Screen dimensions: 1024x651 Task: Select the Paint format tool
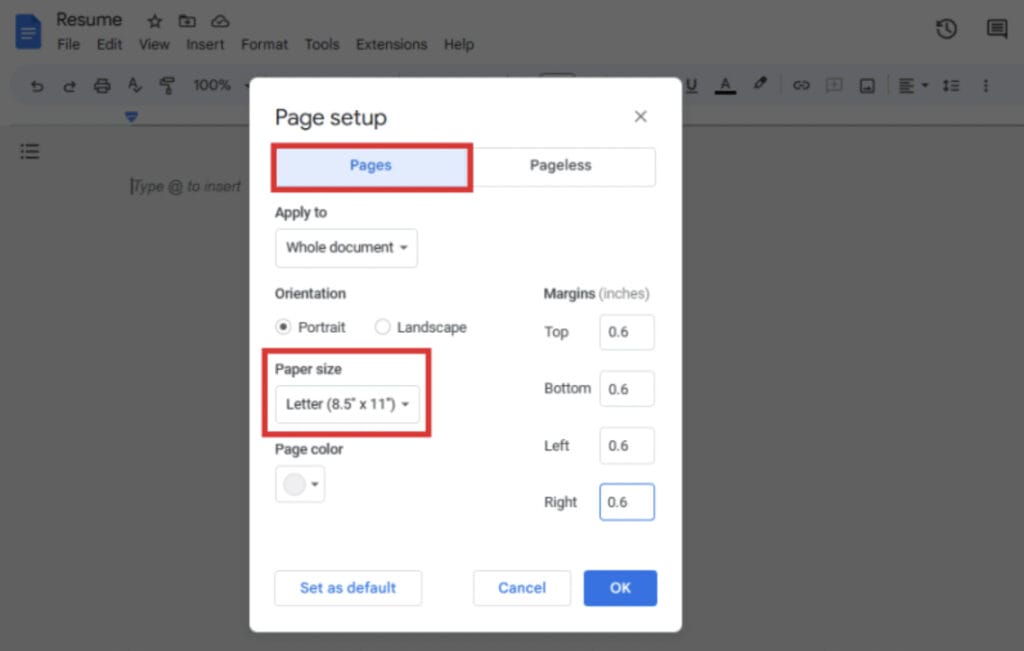coord(169,85)
